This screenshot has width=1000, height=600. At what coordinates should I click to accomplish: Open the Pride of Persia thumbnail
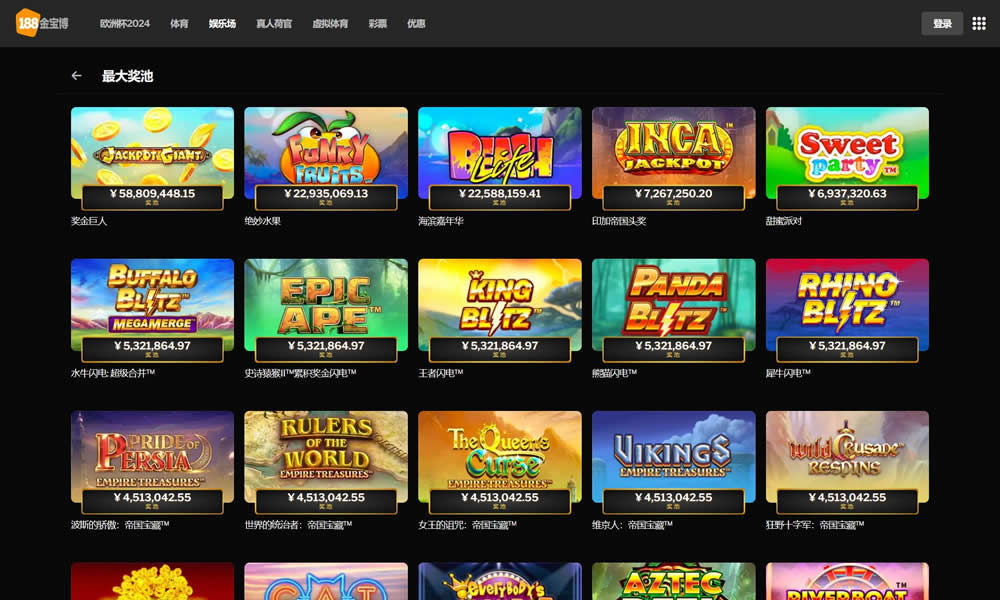point(152,457)
